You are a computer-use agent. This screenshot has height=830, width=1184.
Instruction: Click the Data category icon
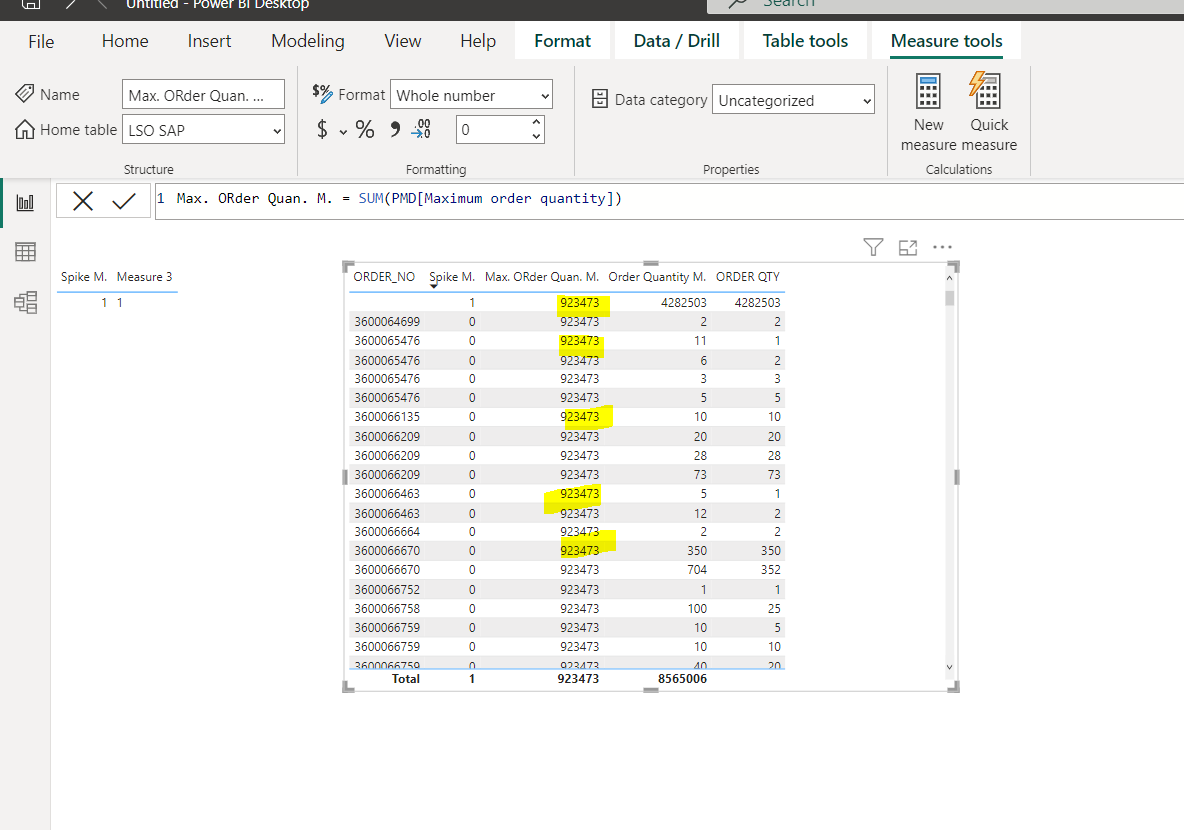click(600, 99)
